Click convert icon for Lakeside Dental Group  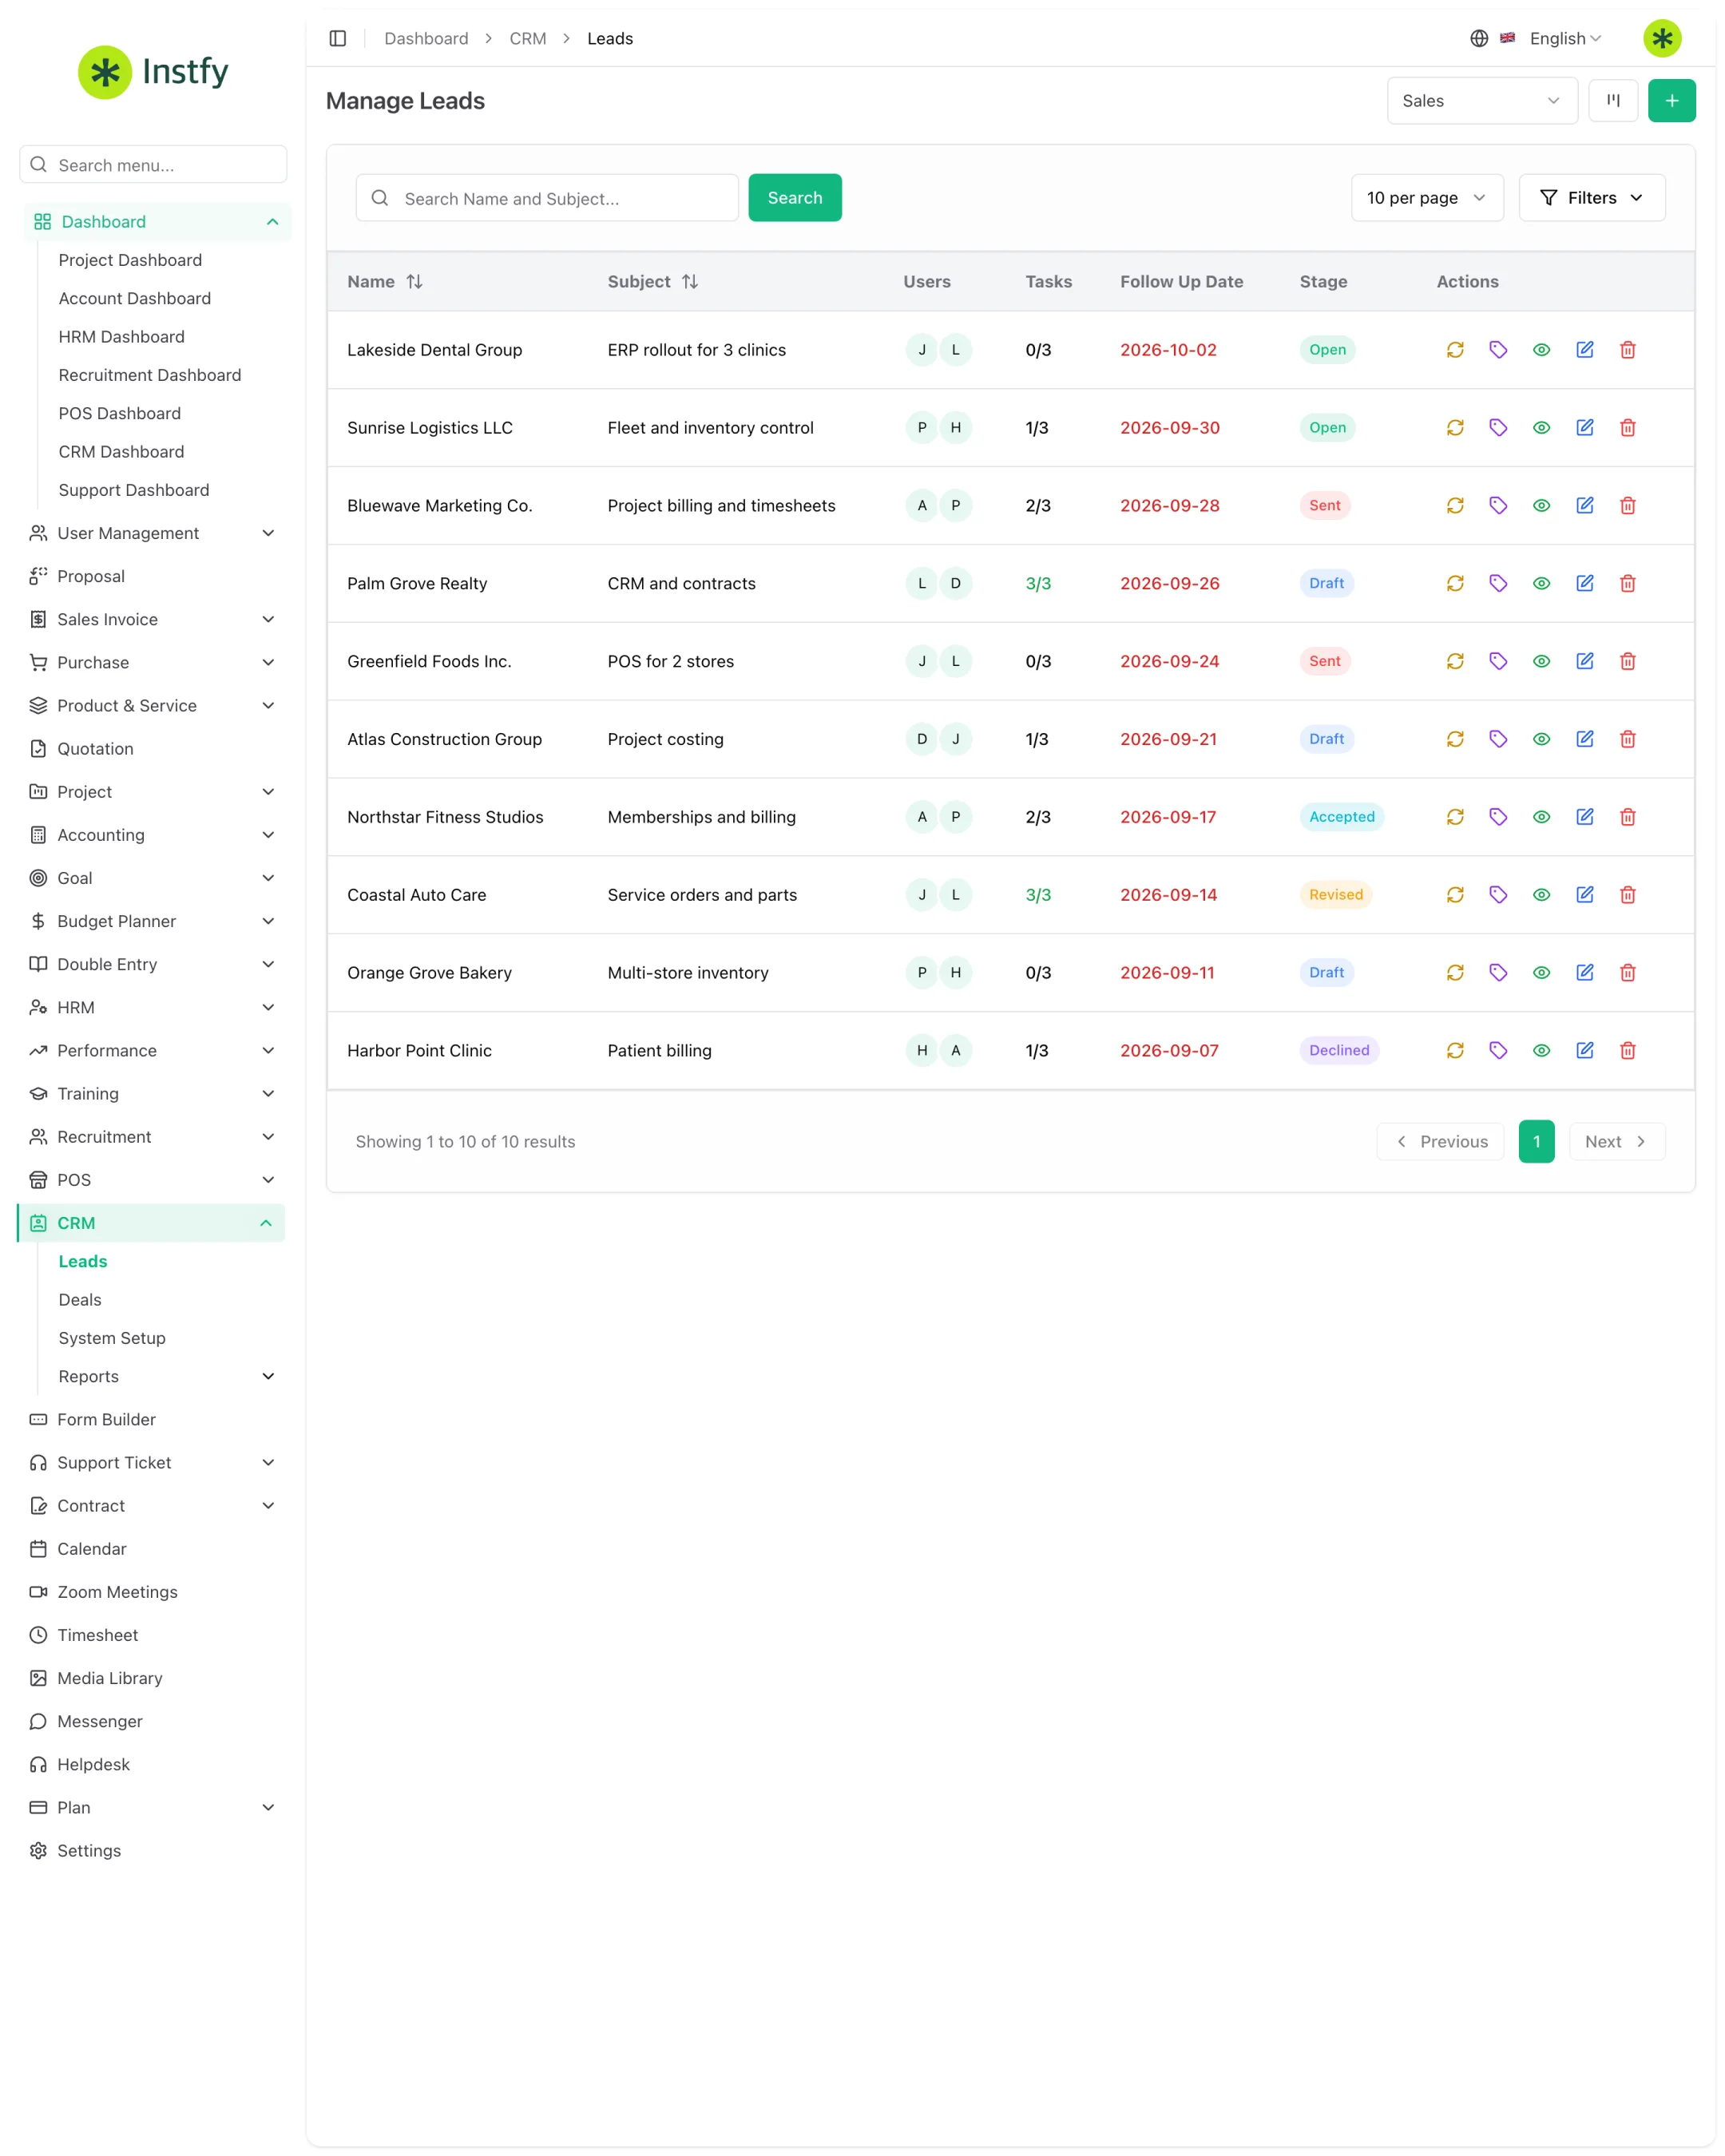(1454, 350)
